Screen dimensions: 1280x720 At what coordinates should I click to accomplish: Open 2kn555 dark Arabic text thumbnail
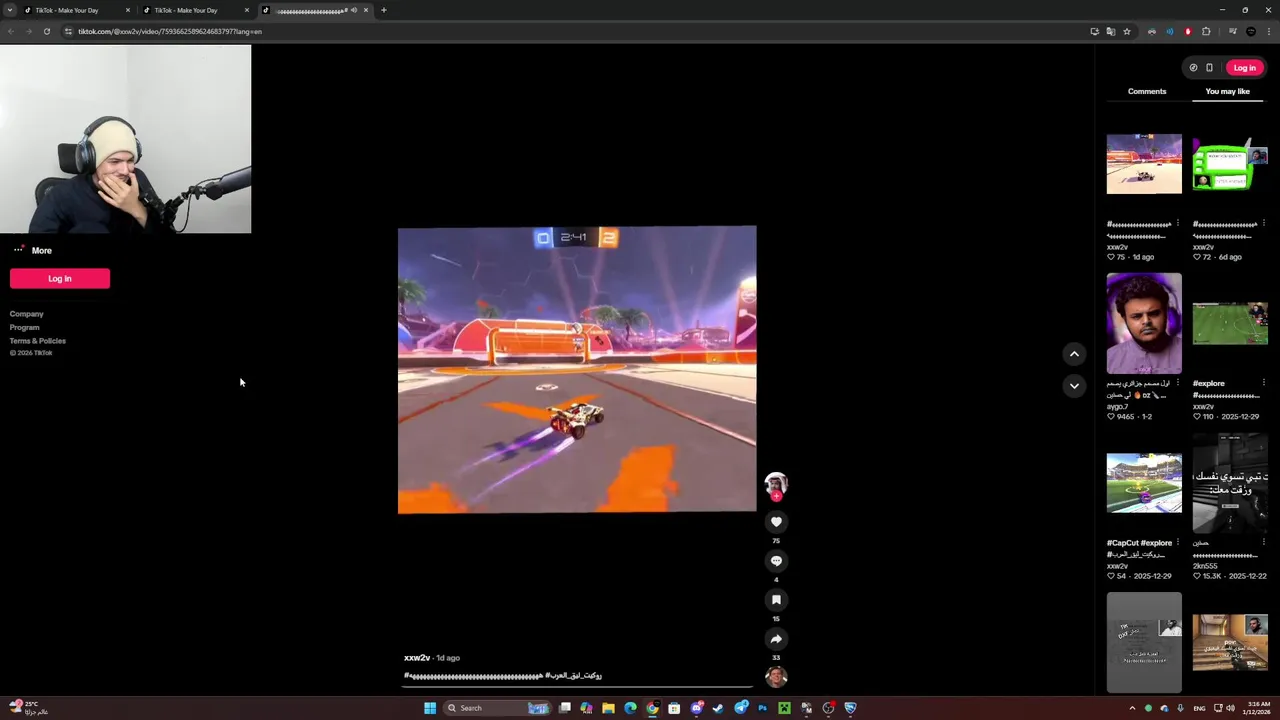[x=1230, y=483]
